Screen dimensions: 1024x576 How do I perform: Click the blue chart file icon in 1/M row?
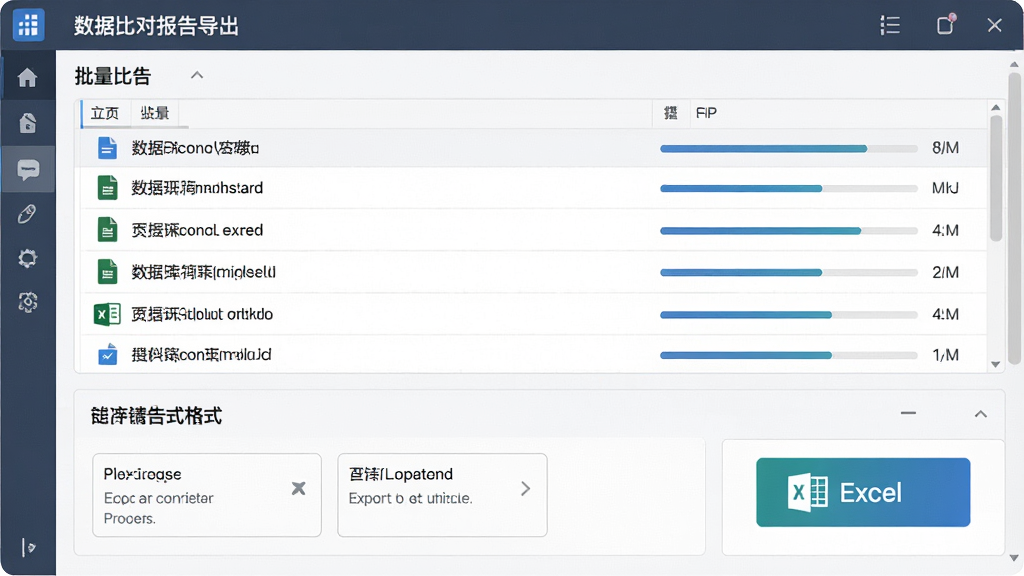pyautogui.click(x=107, y=355)
